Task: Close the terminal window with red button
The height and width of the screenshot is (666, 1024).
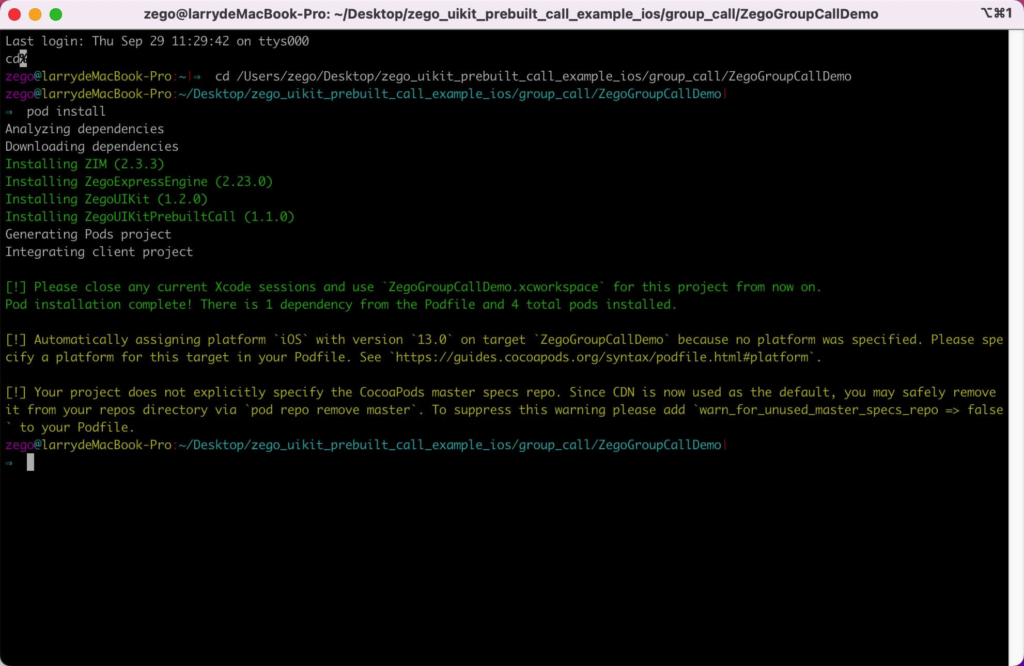Action: [14, 14]
